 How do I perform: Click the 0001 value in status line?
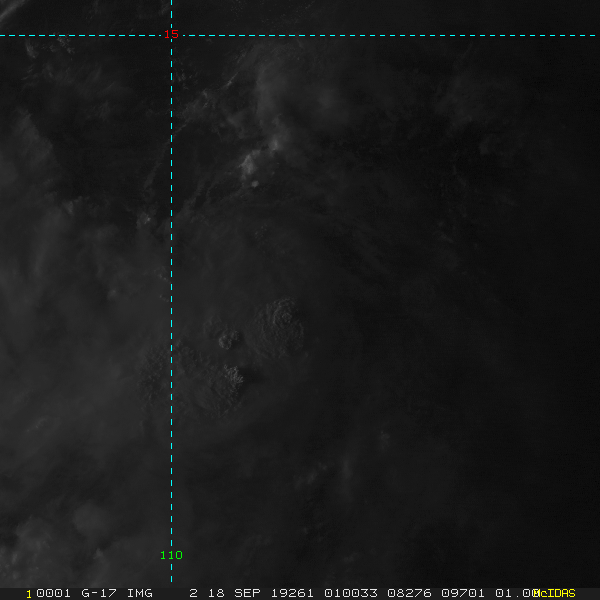click(53, 593)
